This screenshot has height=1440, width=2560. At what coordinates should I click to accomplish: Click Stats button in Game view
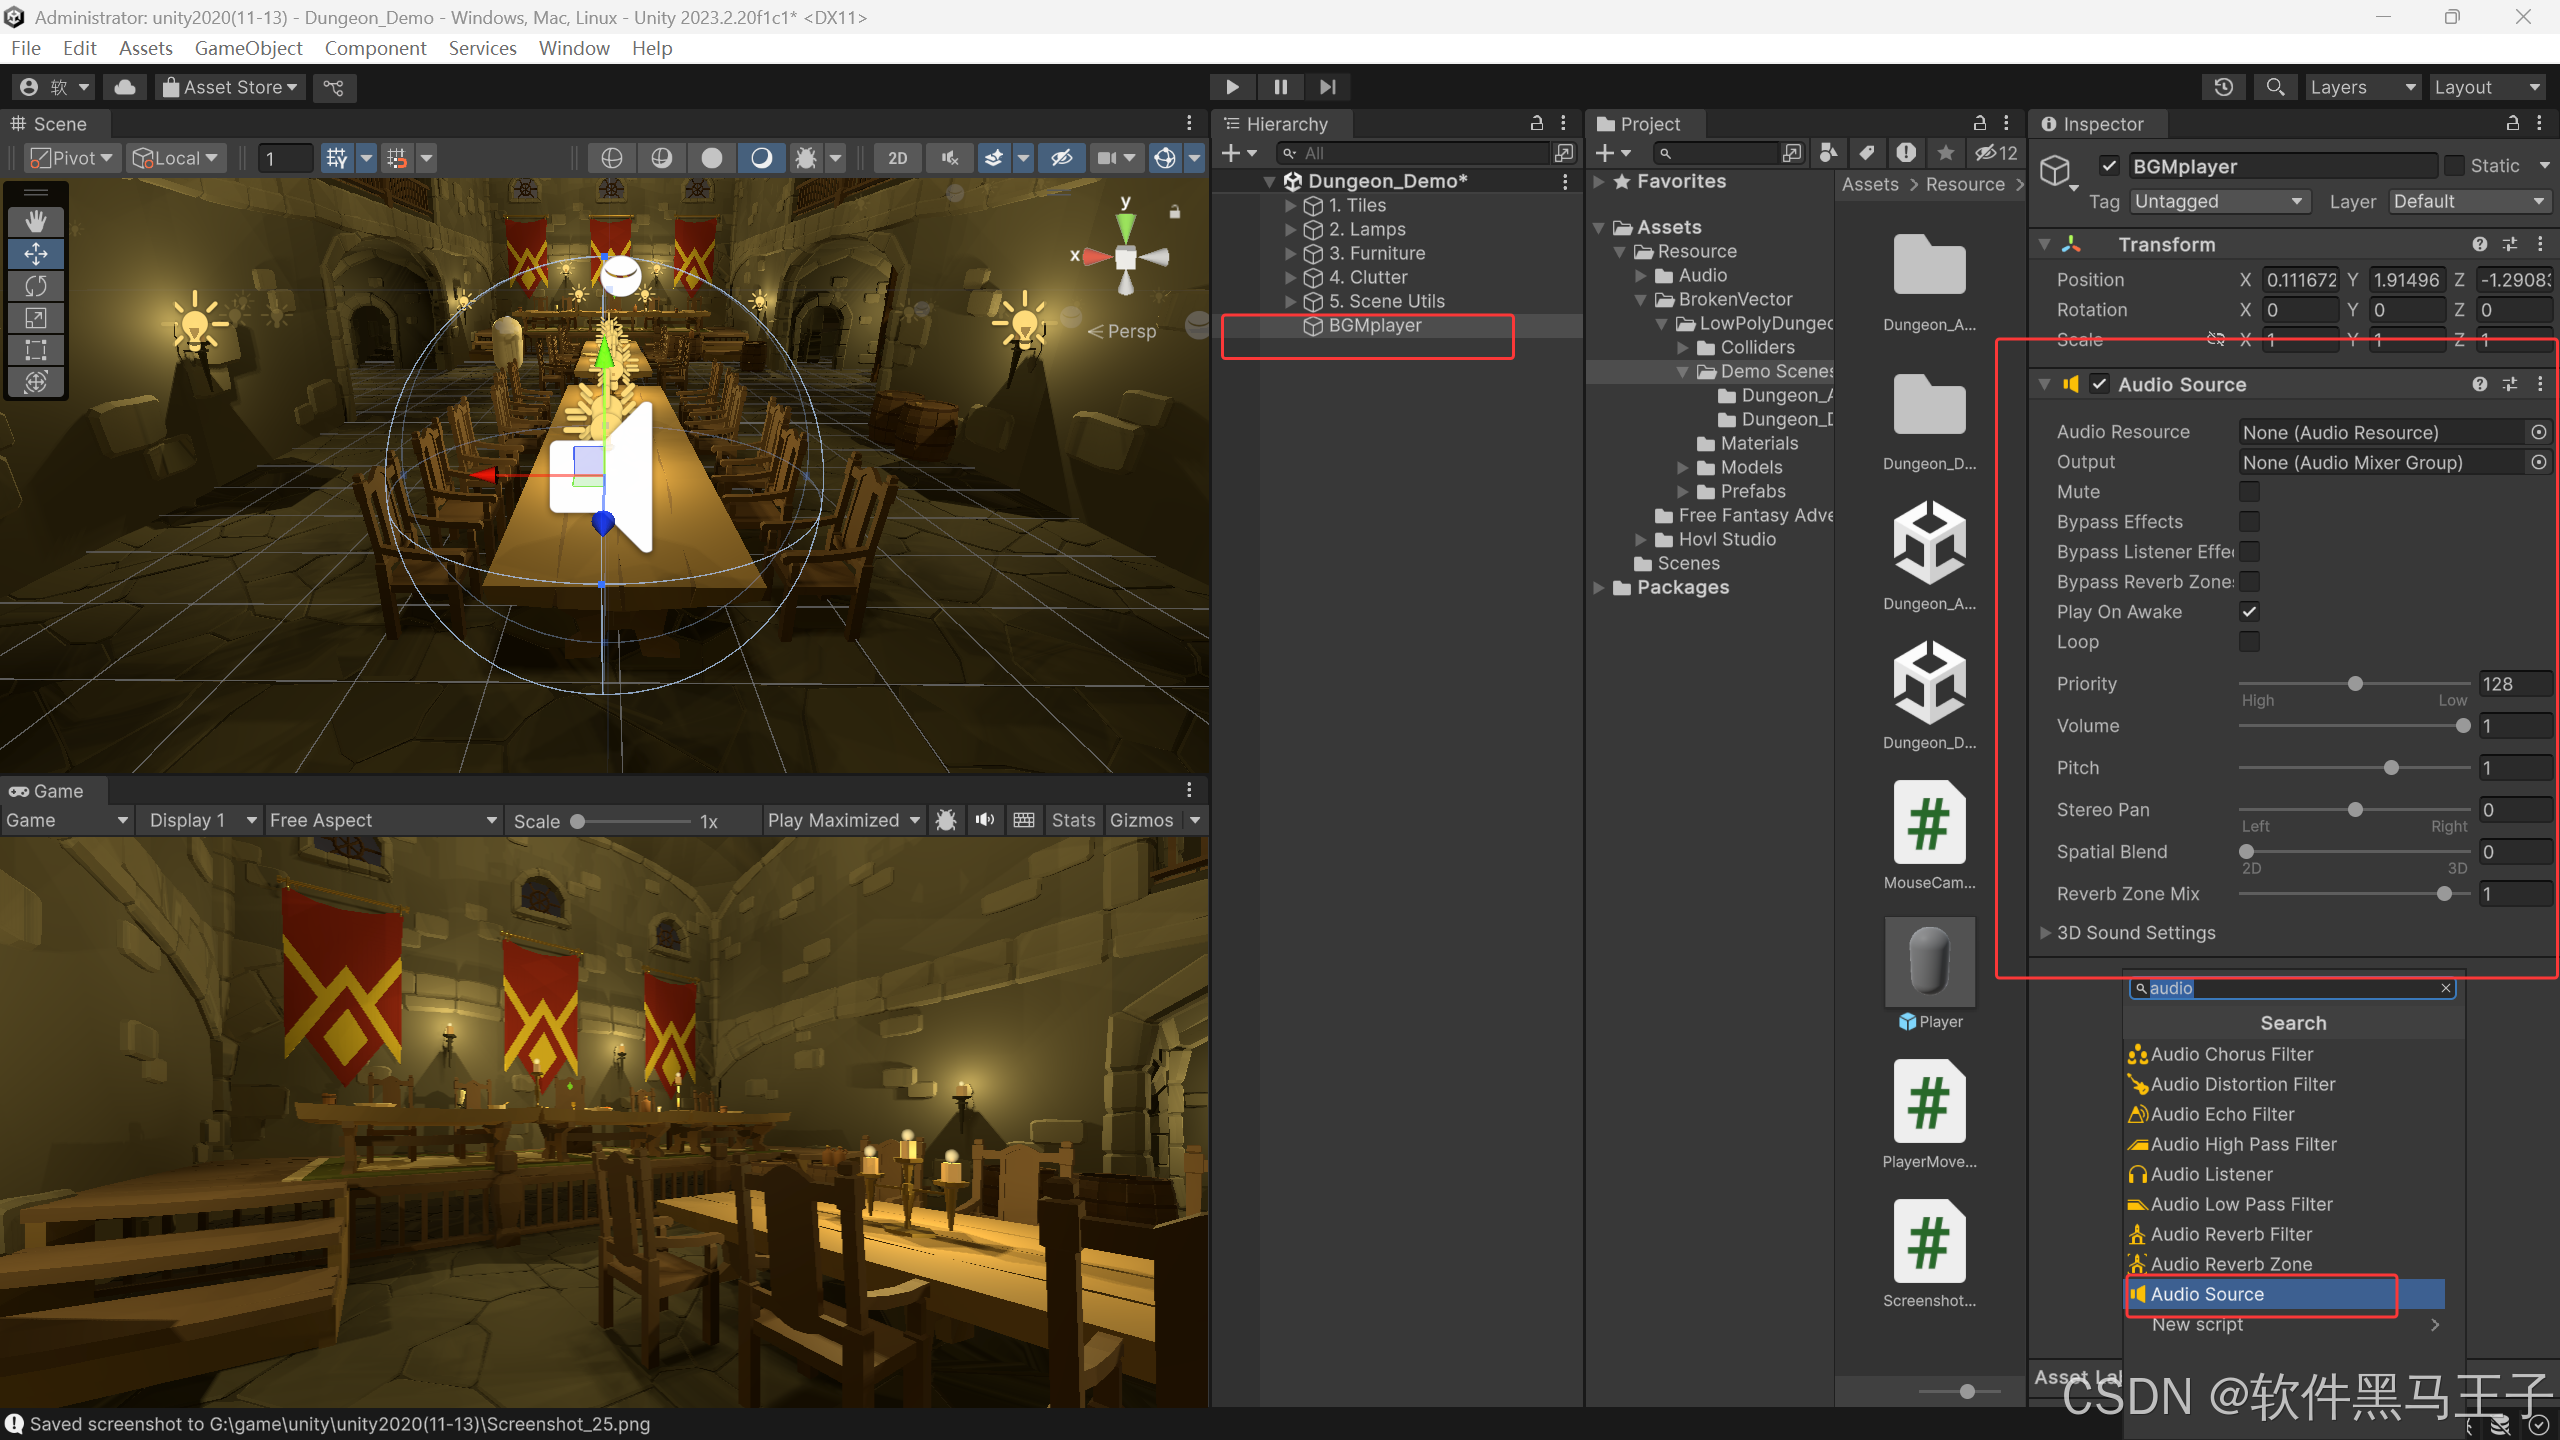(x=1073, y=820)
